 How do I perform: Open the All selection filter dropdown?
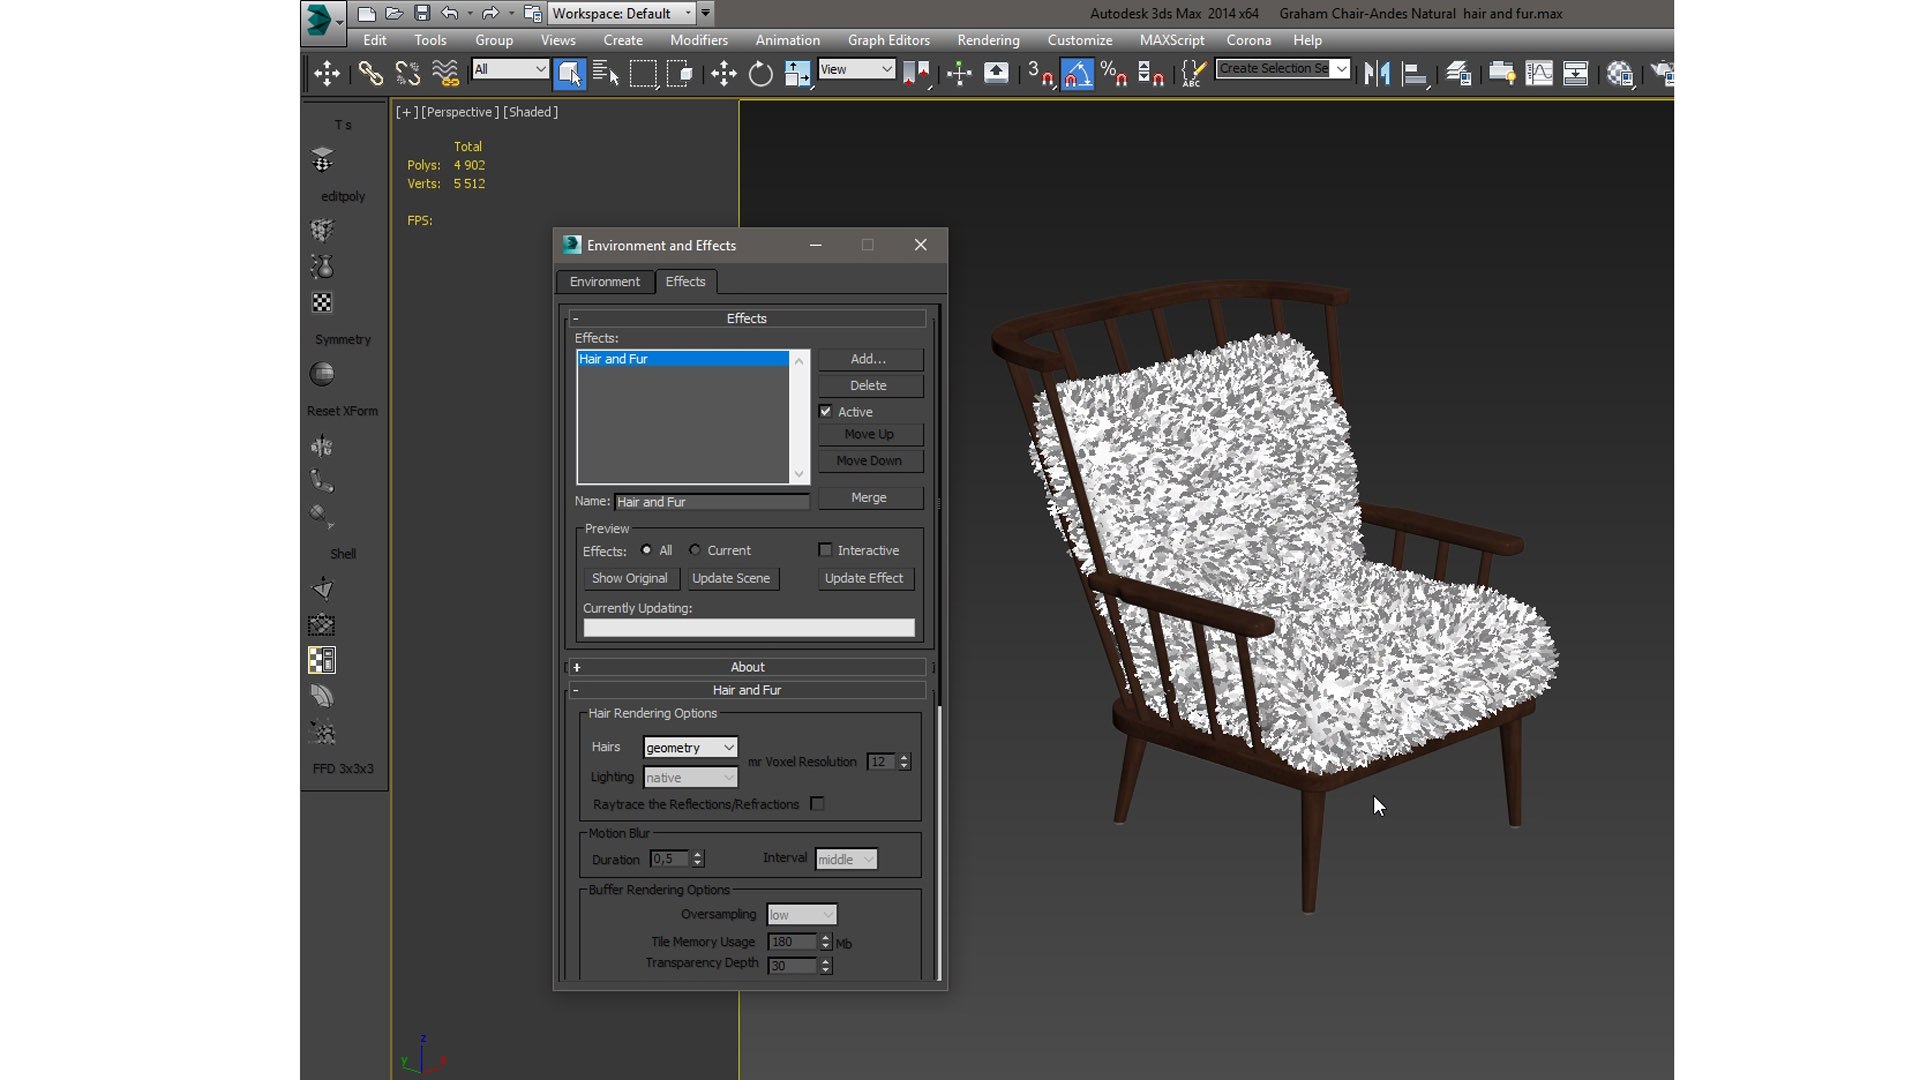click(x=510, y=69)
